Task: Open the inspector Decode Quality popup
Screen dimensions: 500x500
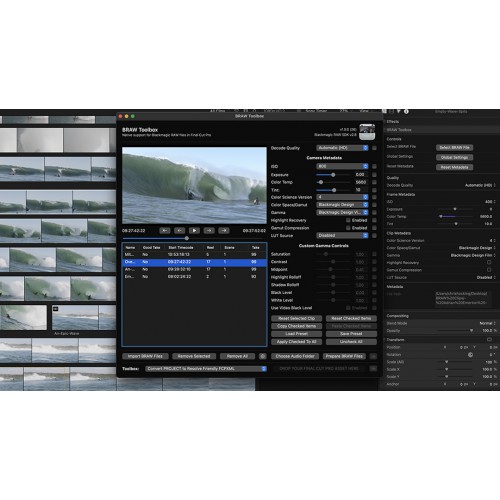Action: tap(480, 185)
